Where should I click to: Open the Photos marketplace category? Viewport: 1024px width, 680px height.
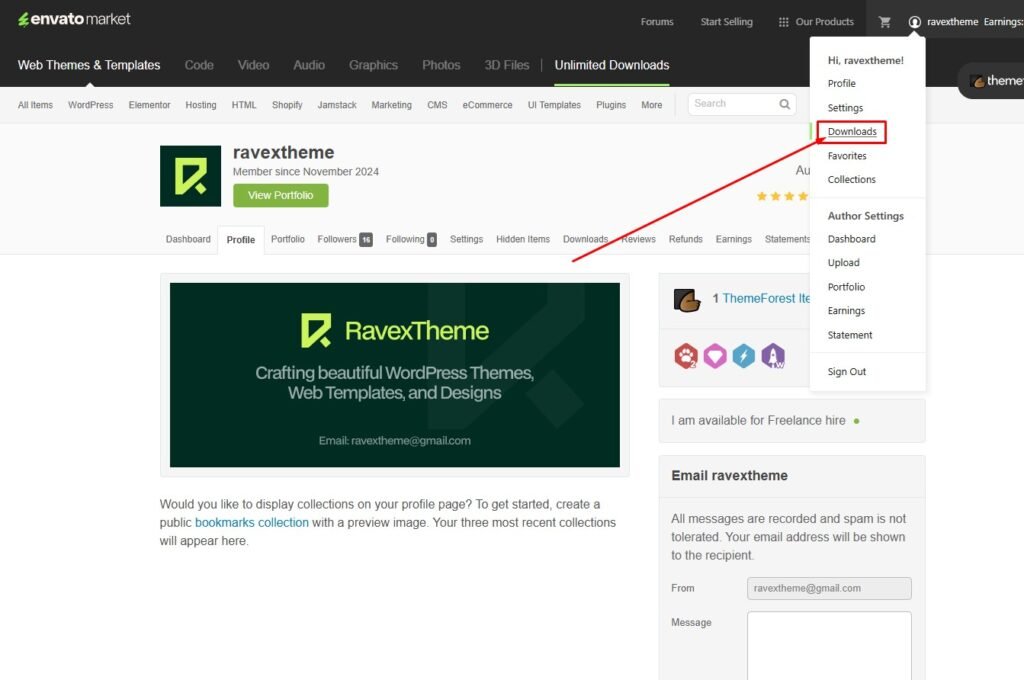coord(441,65)
